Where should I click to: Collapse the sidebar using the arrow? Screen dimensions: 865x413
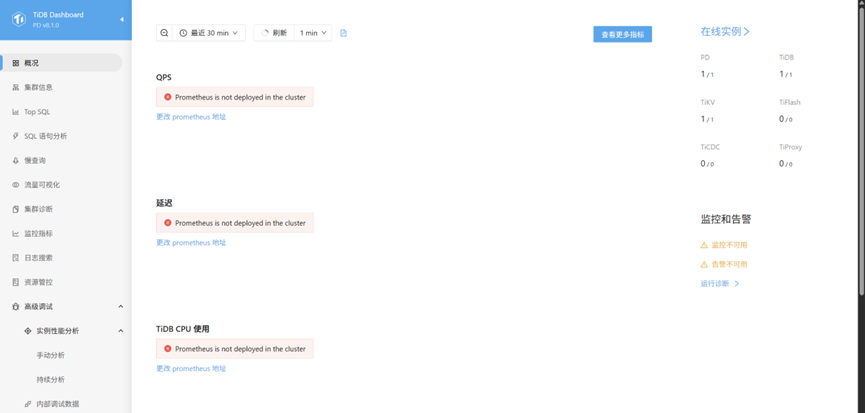click(x=121, y=20)
